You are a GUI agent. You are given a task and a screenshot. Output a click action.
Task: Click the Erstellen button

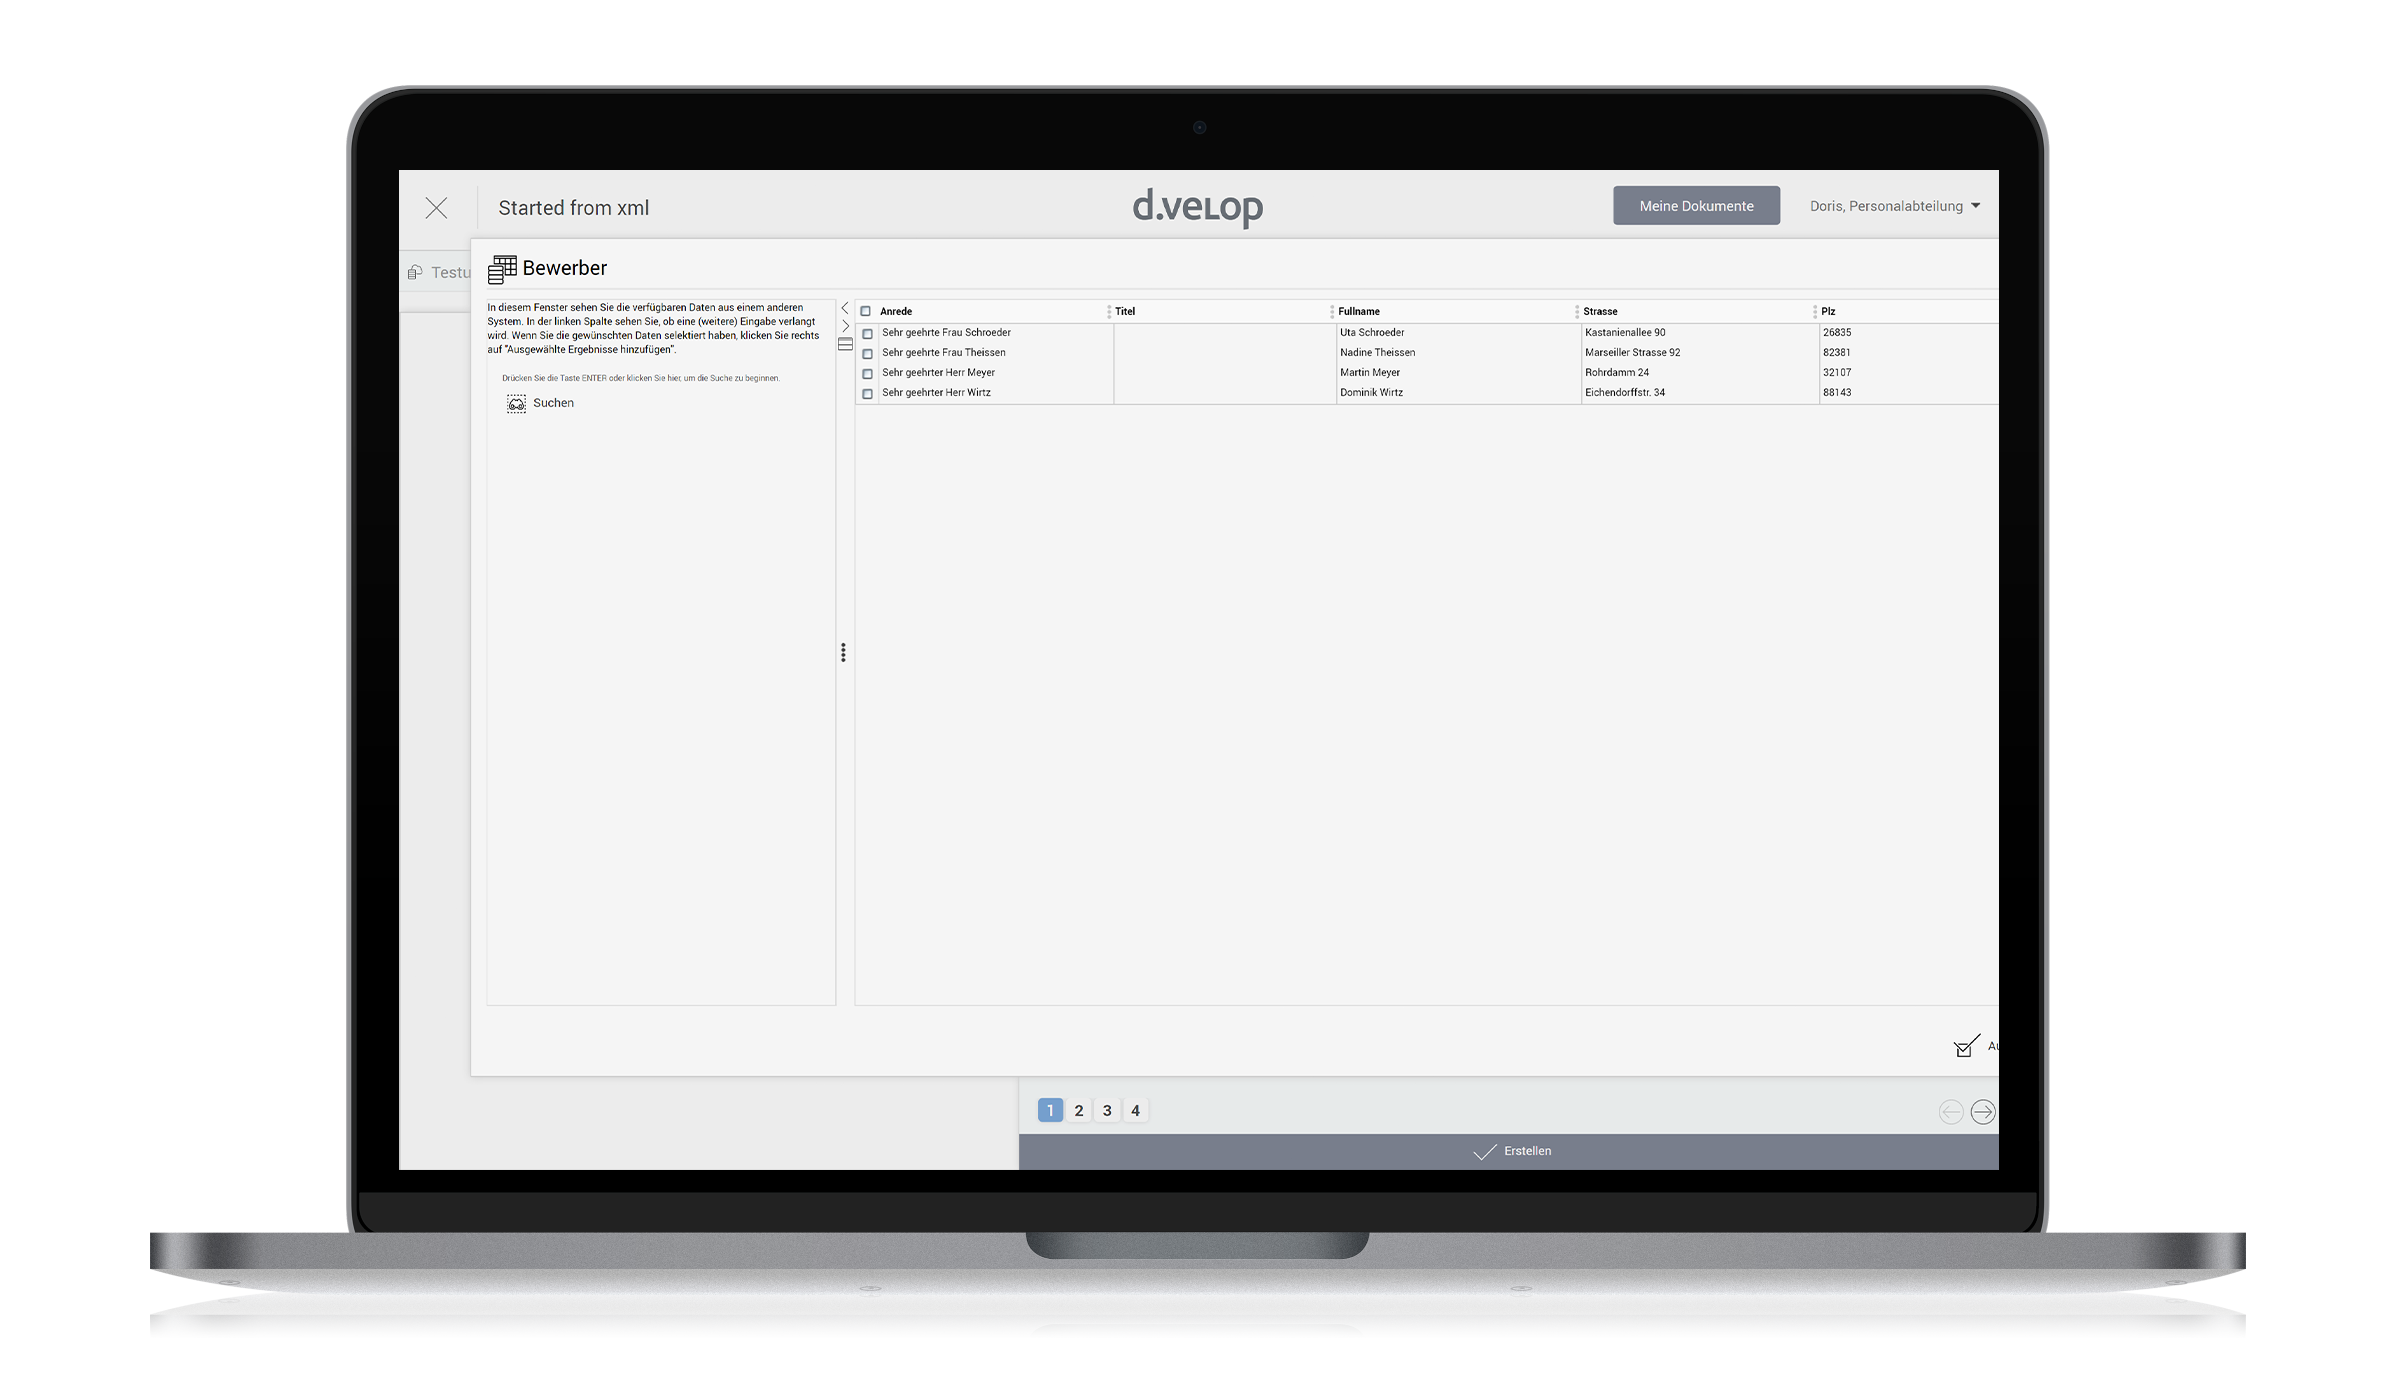pos(1508,1152)
